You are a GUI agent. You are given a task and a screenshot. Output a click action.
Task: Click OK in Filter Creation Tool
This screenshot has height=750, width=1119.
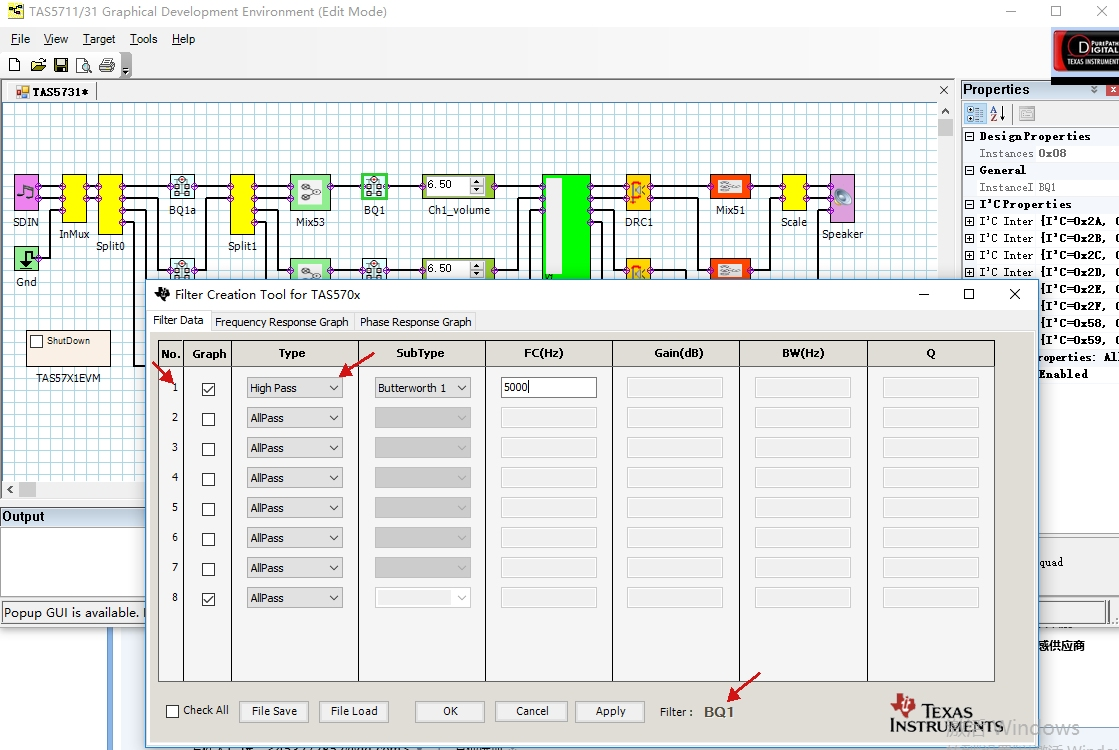click(450, 711)
